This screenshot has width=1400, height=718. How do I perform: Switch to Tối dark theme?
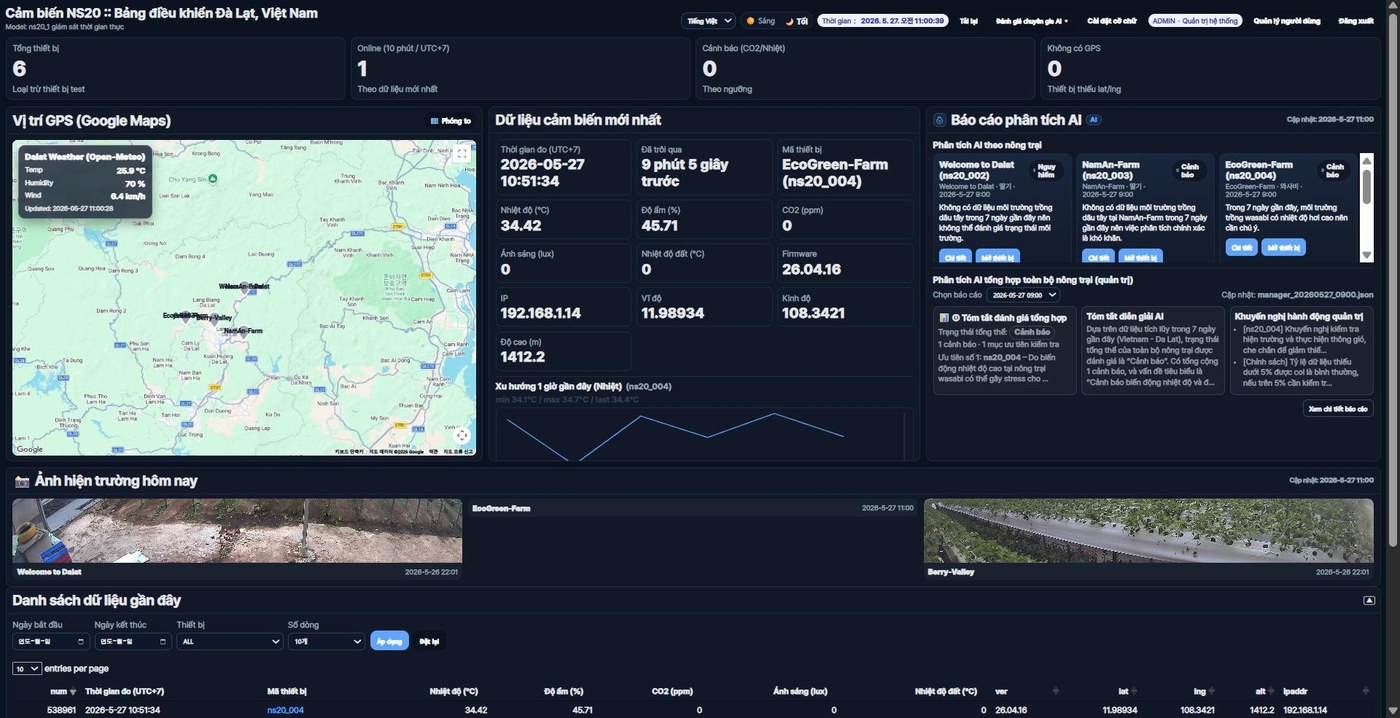coord(796,20)
